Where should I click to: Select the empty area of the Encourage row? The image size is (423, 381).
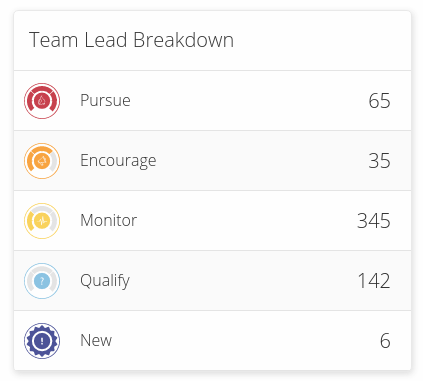pyautogui.click(x=260, y=161)
